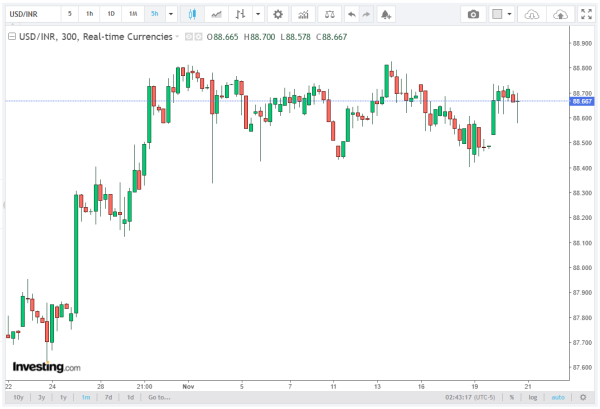Save chart layout to cloud
This screenshot has width=600, height=409.
click(x=561, y=15)
